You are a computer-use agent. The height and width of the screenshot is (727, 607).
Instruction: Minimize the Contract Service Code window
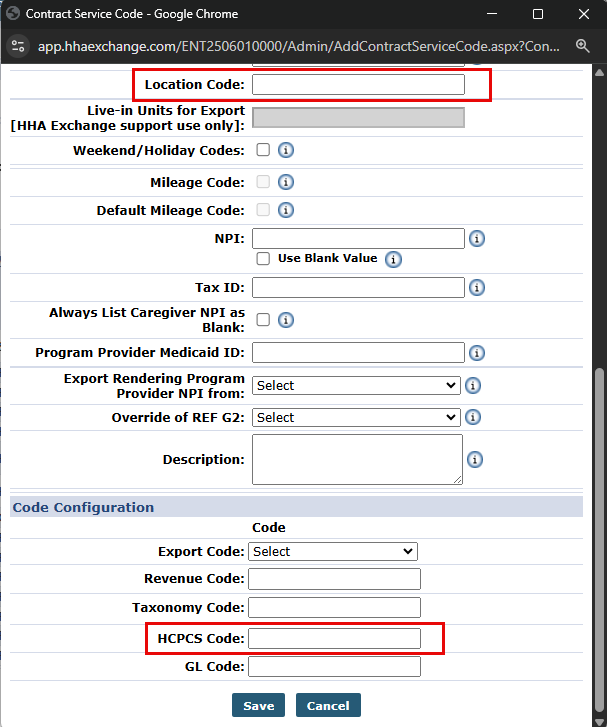(x=492, y=14)
